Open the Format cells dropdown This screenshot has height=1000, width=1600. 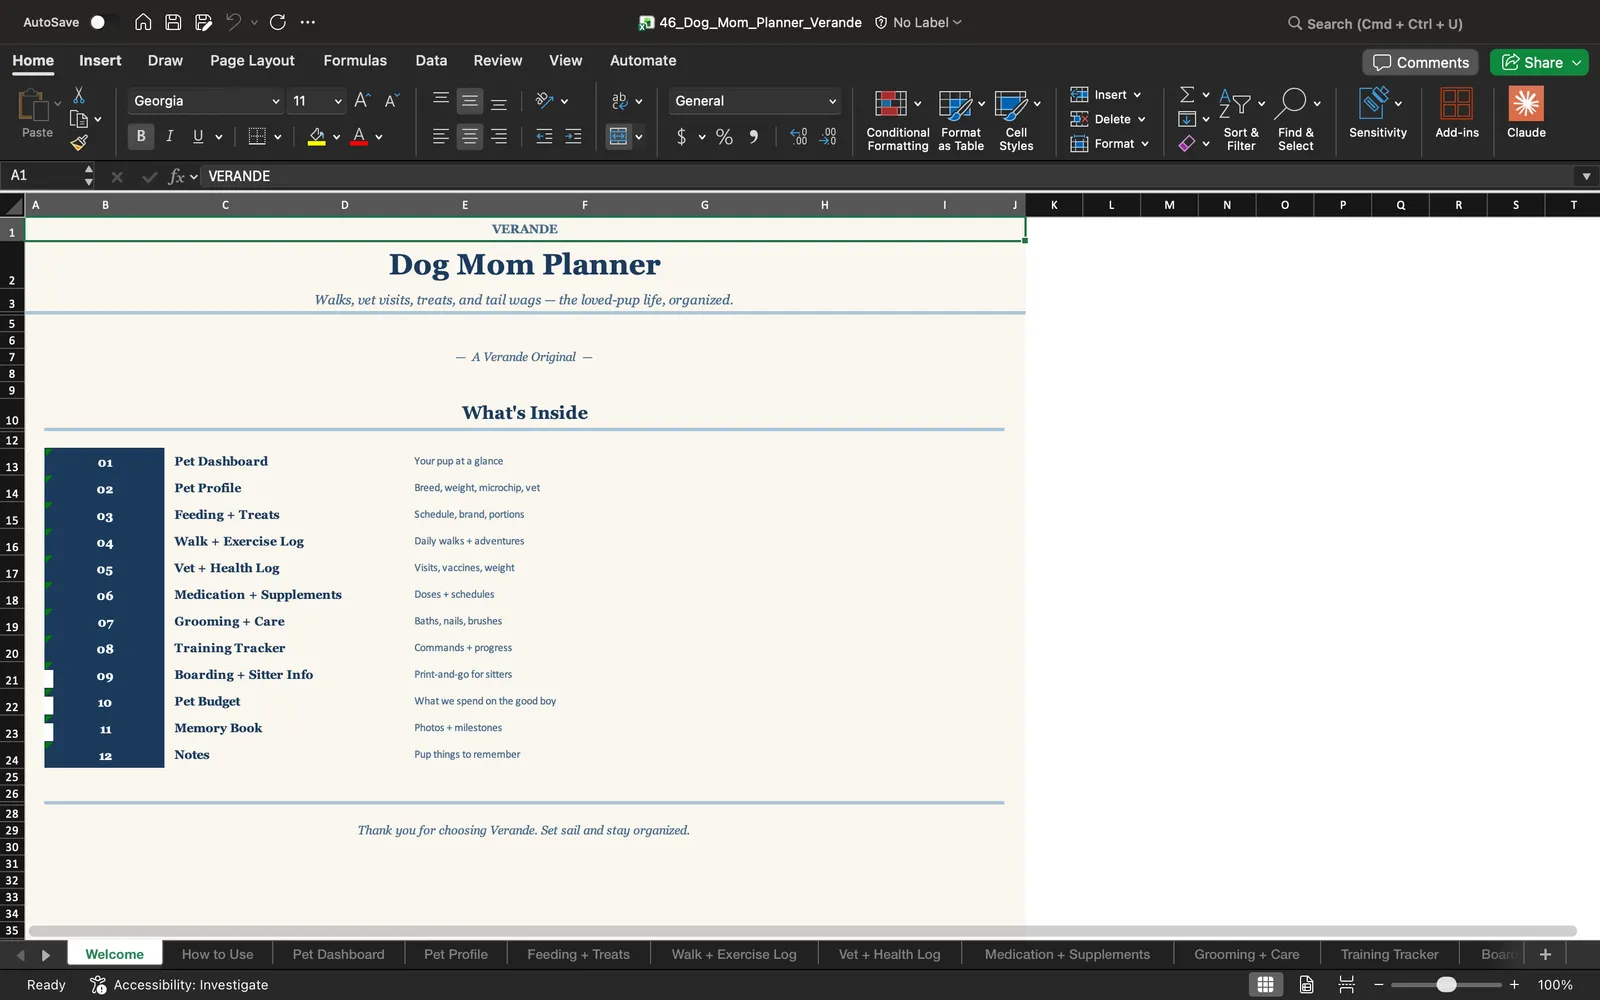point(1110,144)
